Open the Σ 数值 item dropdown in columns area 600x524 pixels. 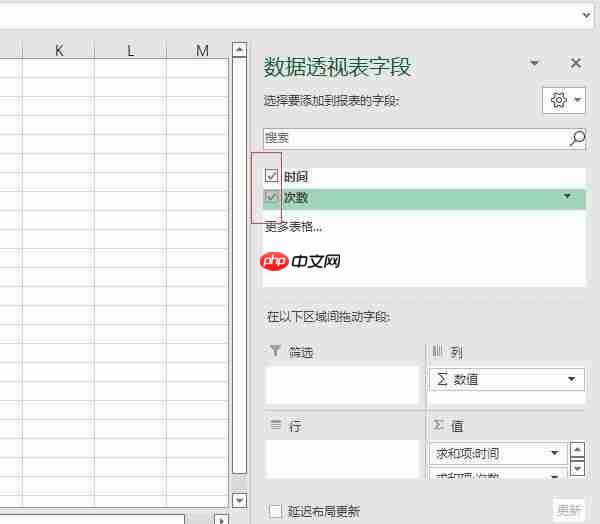[572, 379]
